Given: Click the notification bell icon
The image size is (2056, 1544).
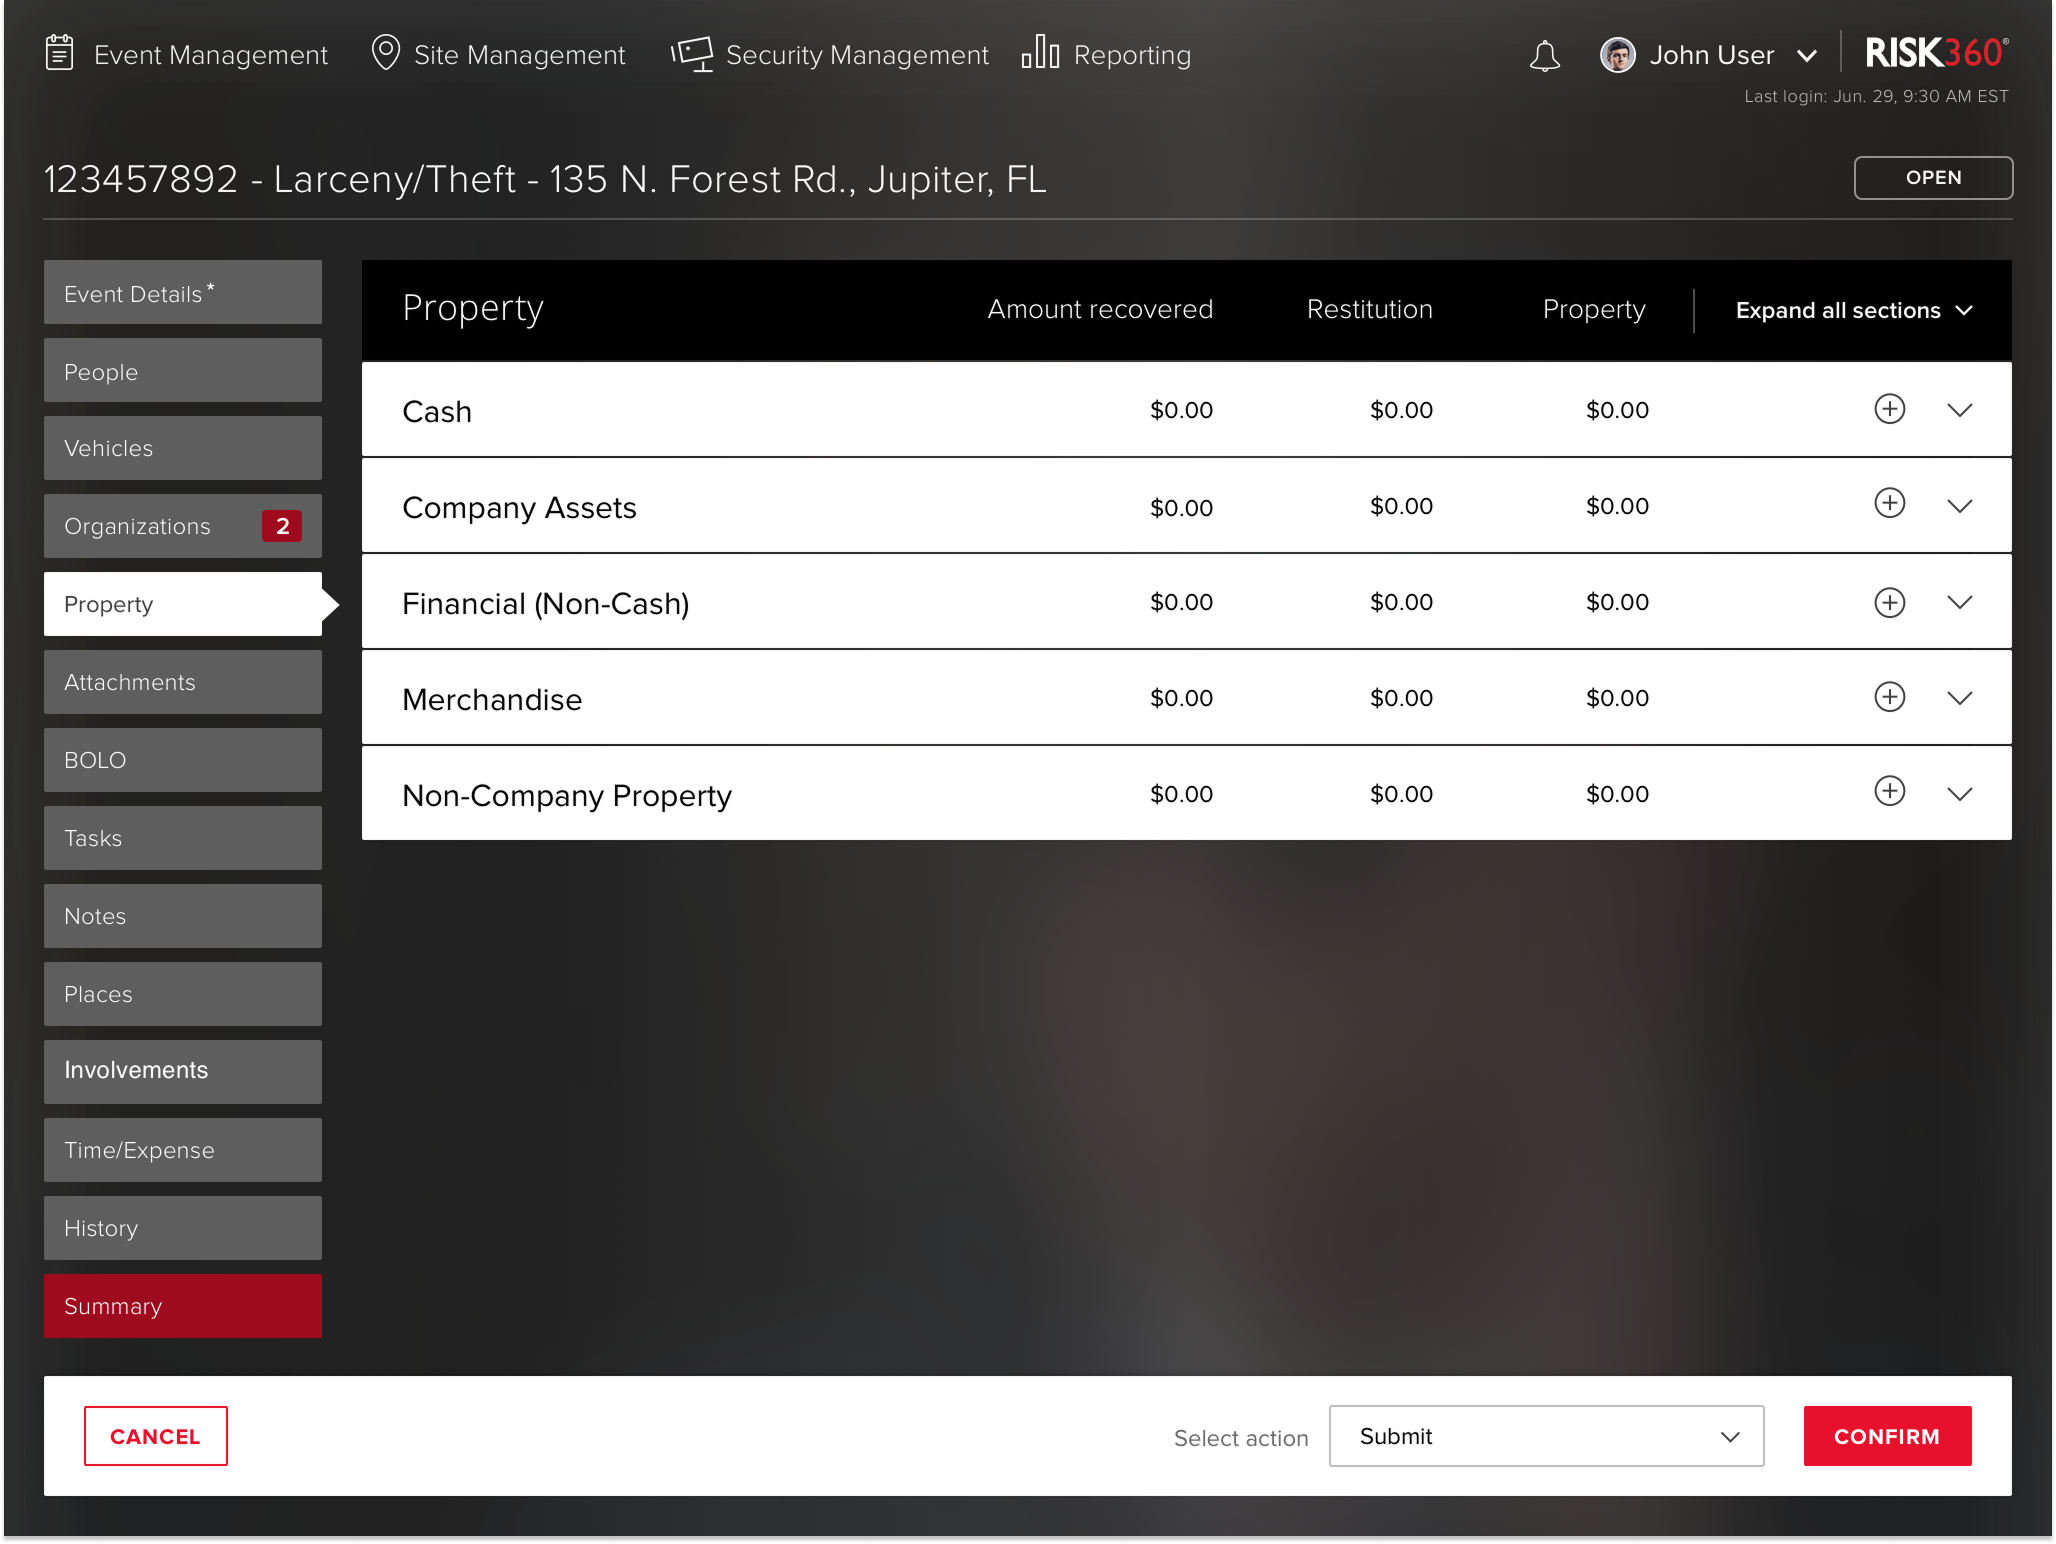Looking at the screenshot, I should tap(1544, 56).
